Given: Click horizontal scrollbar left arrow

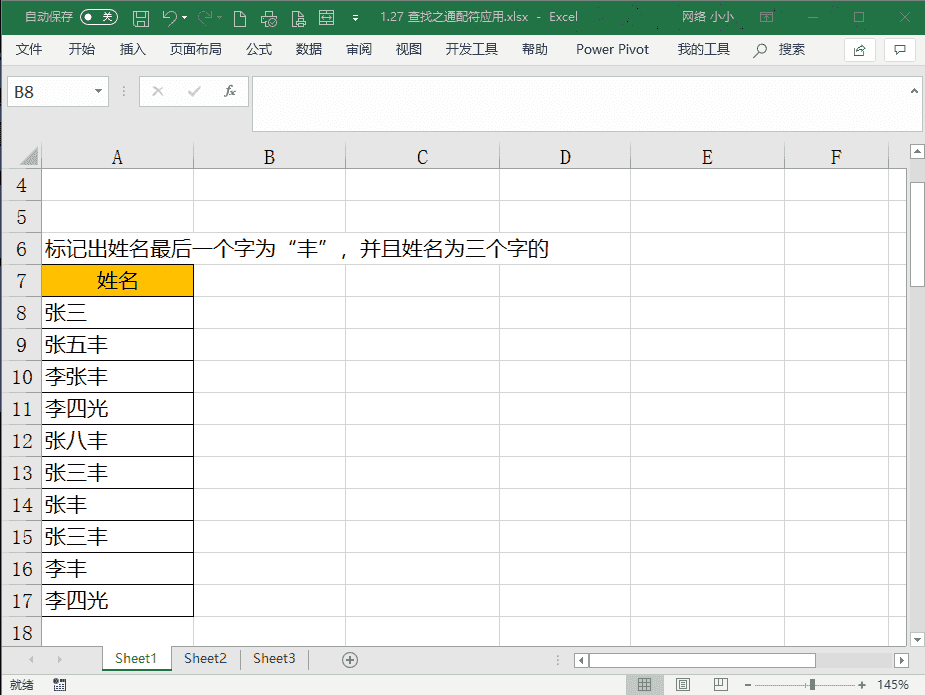Looking at the screenshot, I should pos(581,660).
